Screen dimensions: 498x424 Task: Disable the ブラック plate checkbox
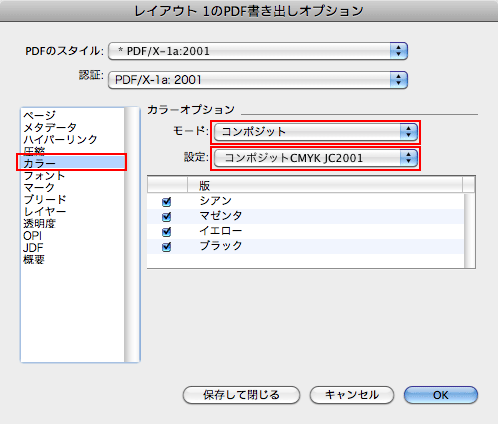(166, 247)
